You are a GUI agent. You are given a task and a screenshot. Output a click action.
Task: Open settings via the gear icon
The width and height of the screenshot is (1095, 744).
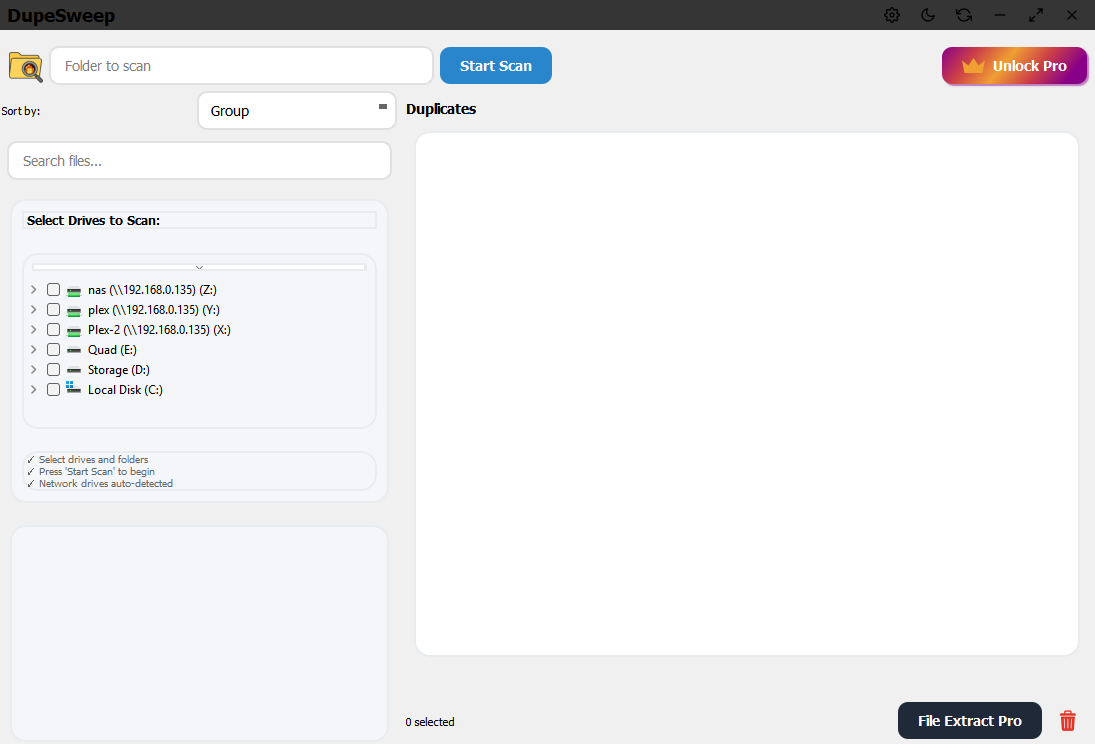[892, 15]
